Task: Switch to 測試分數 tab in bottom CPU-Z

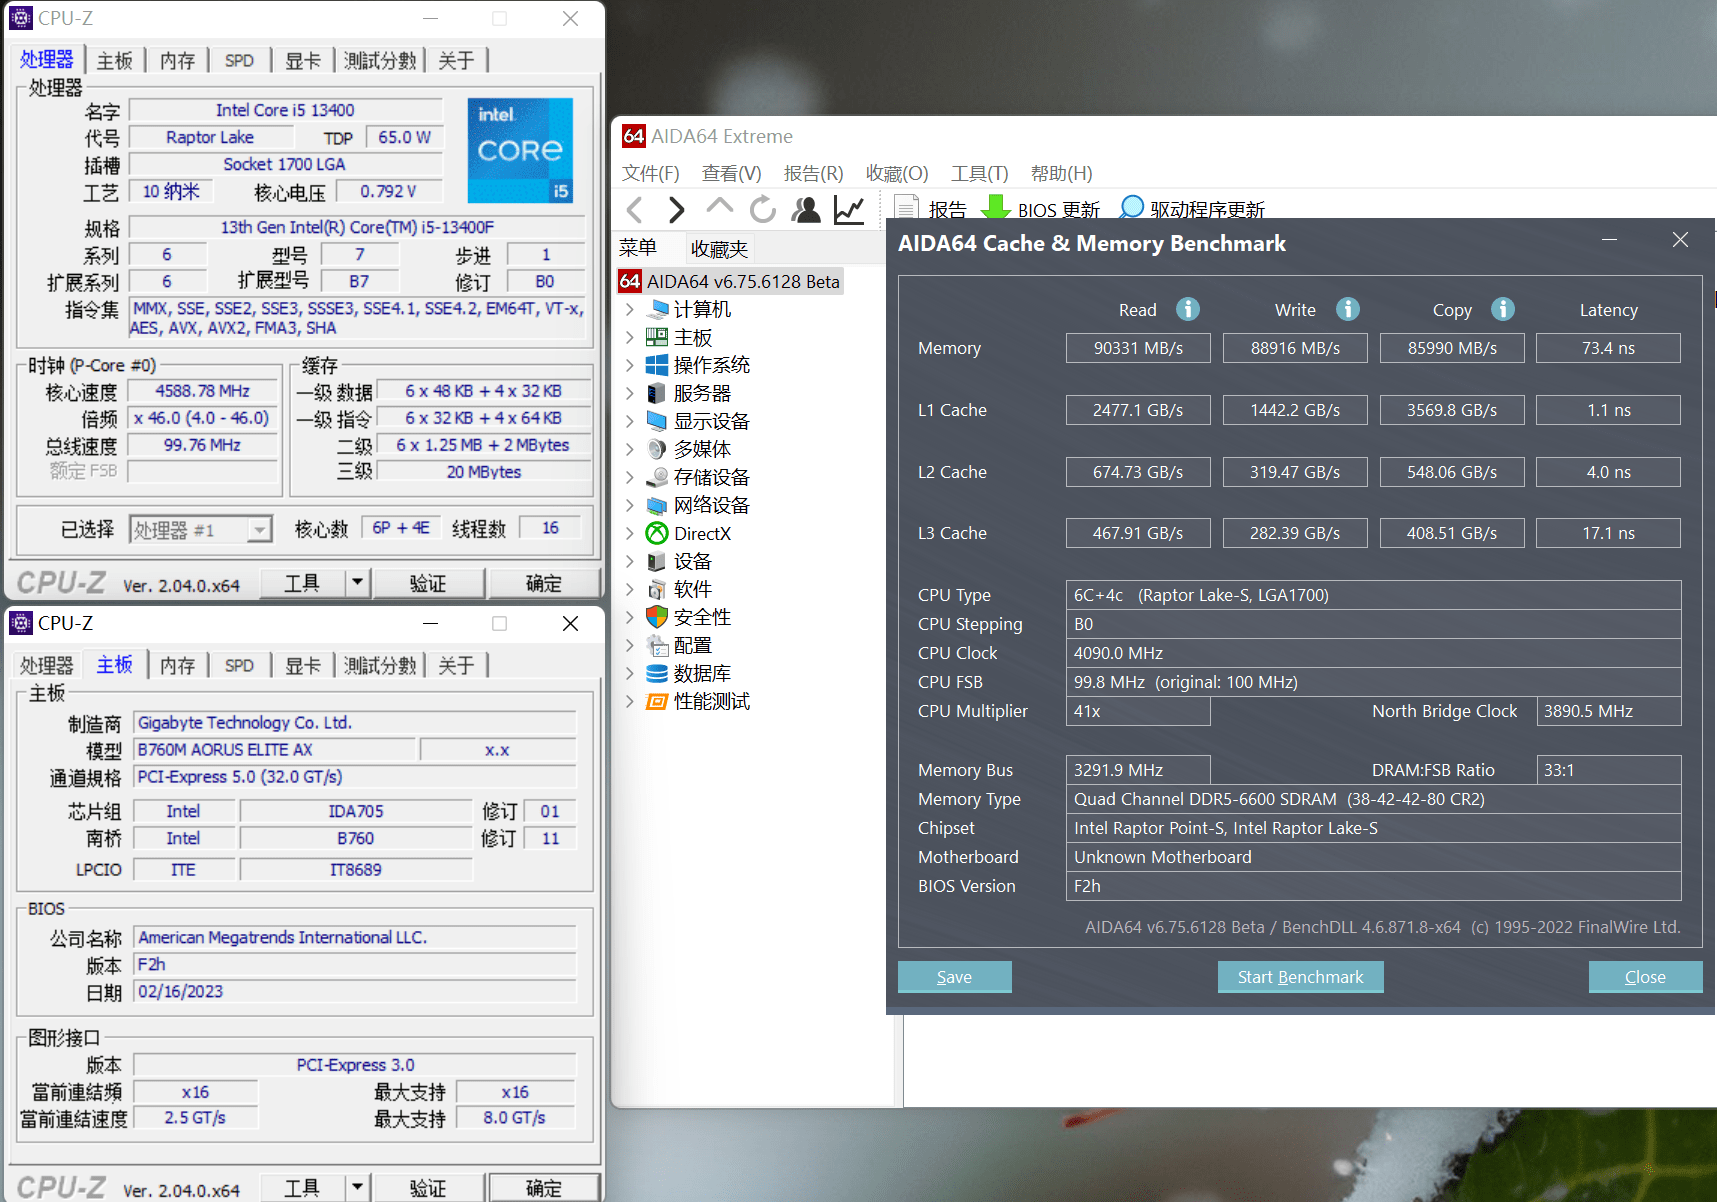Action: (x=380, y=665)
